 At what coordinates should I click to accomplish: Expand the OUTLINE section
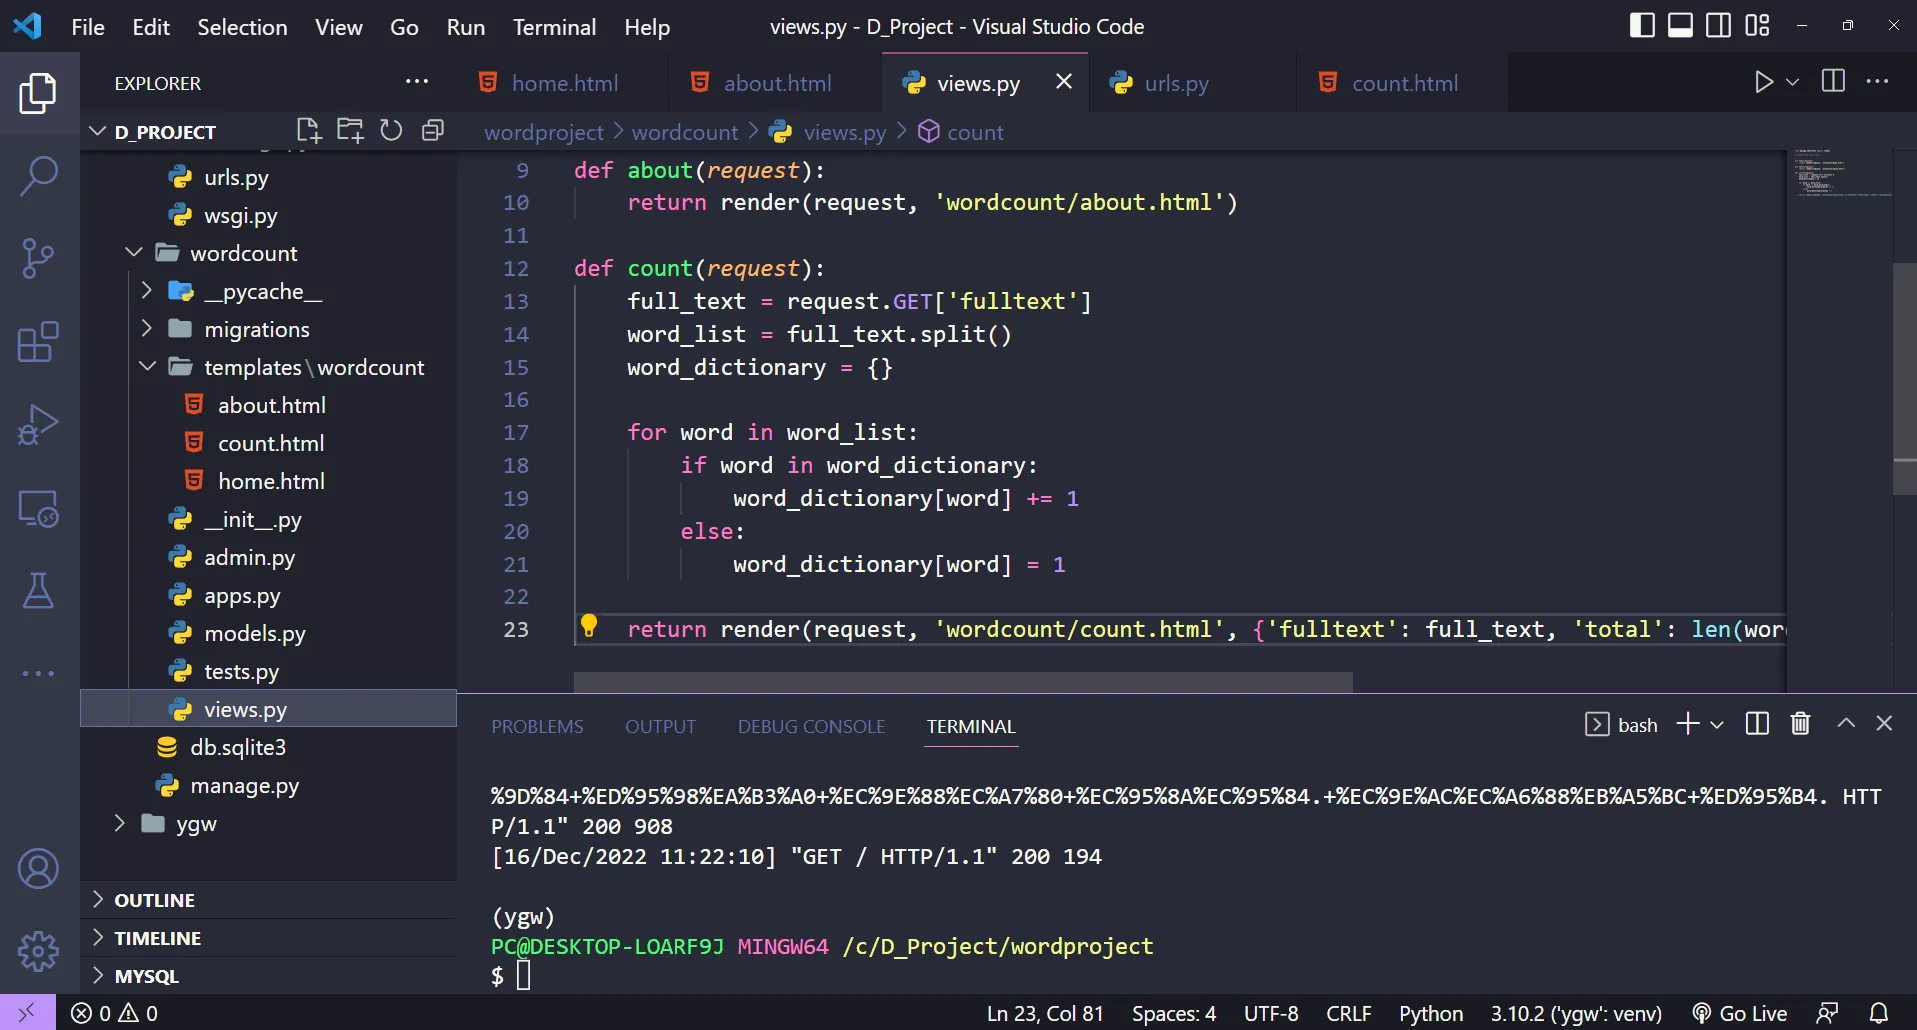(x=154, y=900)
